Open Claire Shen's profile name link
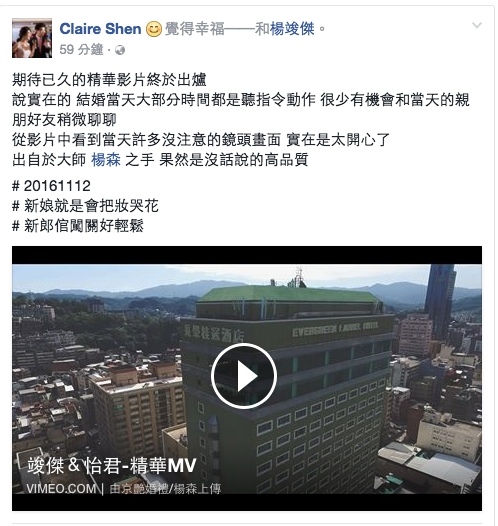The width and height of the screenshot is (498, 526). click(x=100, y=29)
